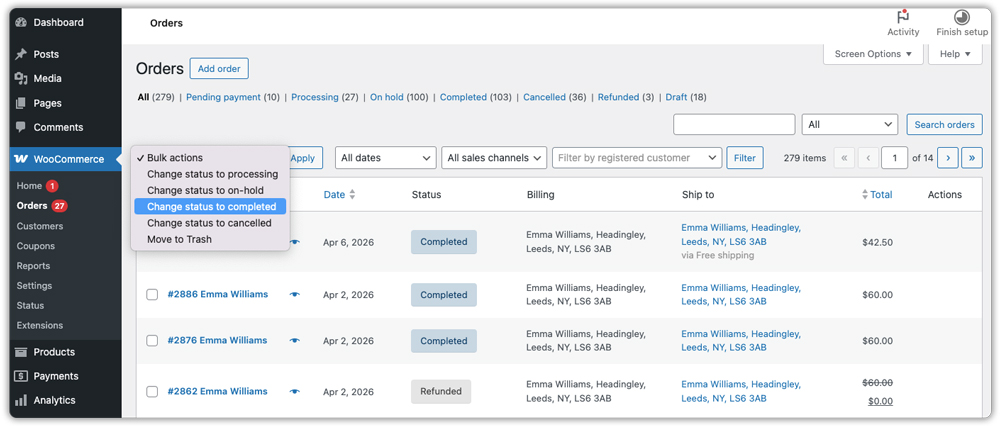Viewport: 1000px width, 426px height.
Task: Click the Comments bubble icon
Action: click(x=21, y=127)
